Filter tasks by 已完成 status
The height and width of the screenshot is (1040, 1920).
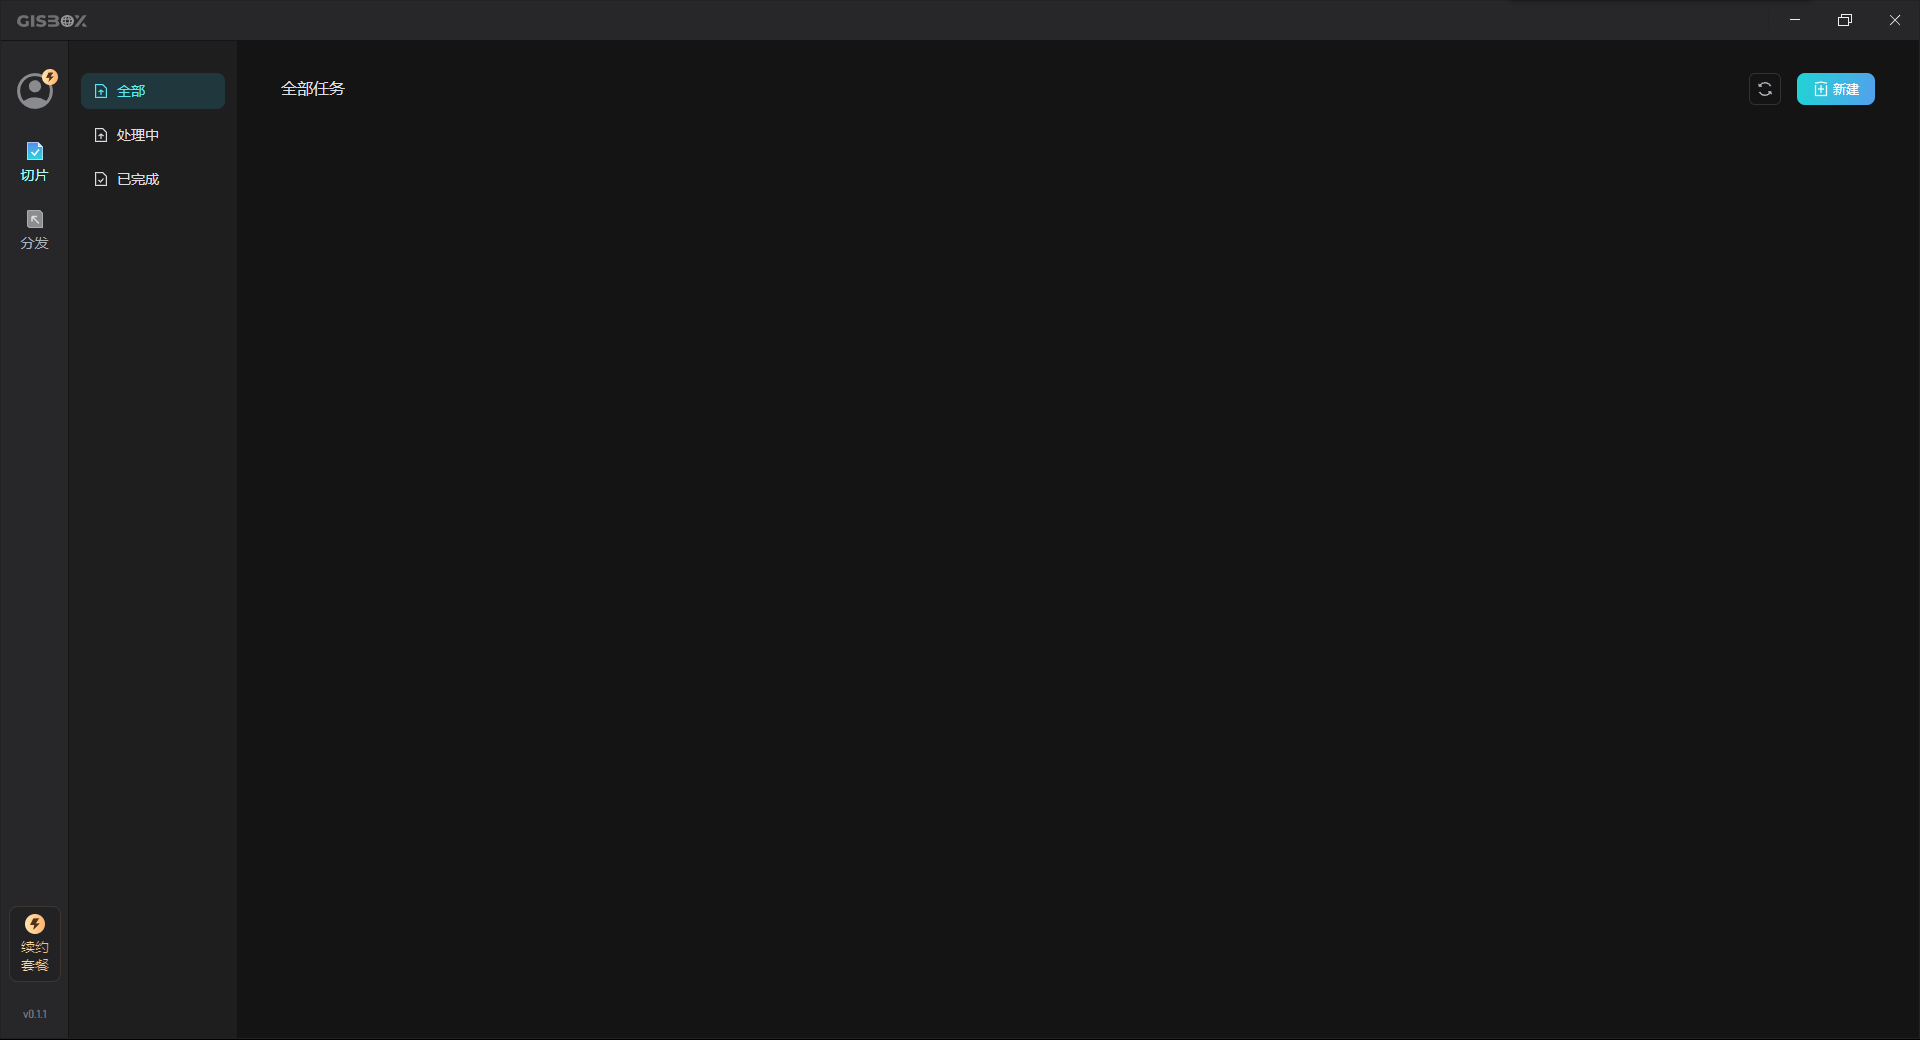153,179
